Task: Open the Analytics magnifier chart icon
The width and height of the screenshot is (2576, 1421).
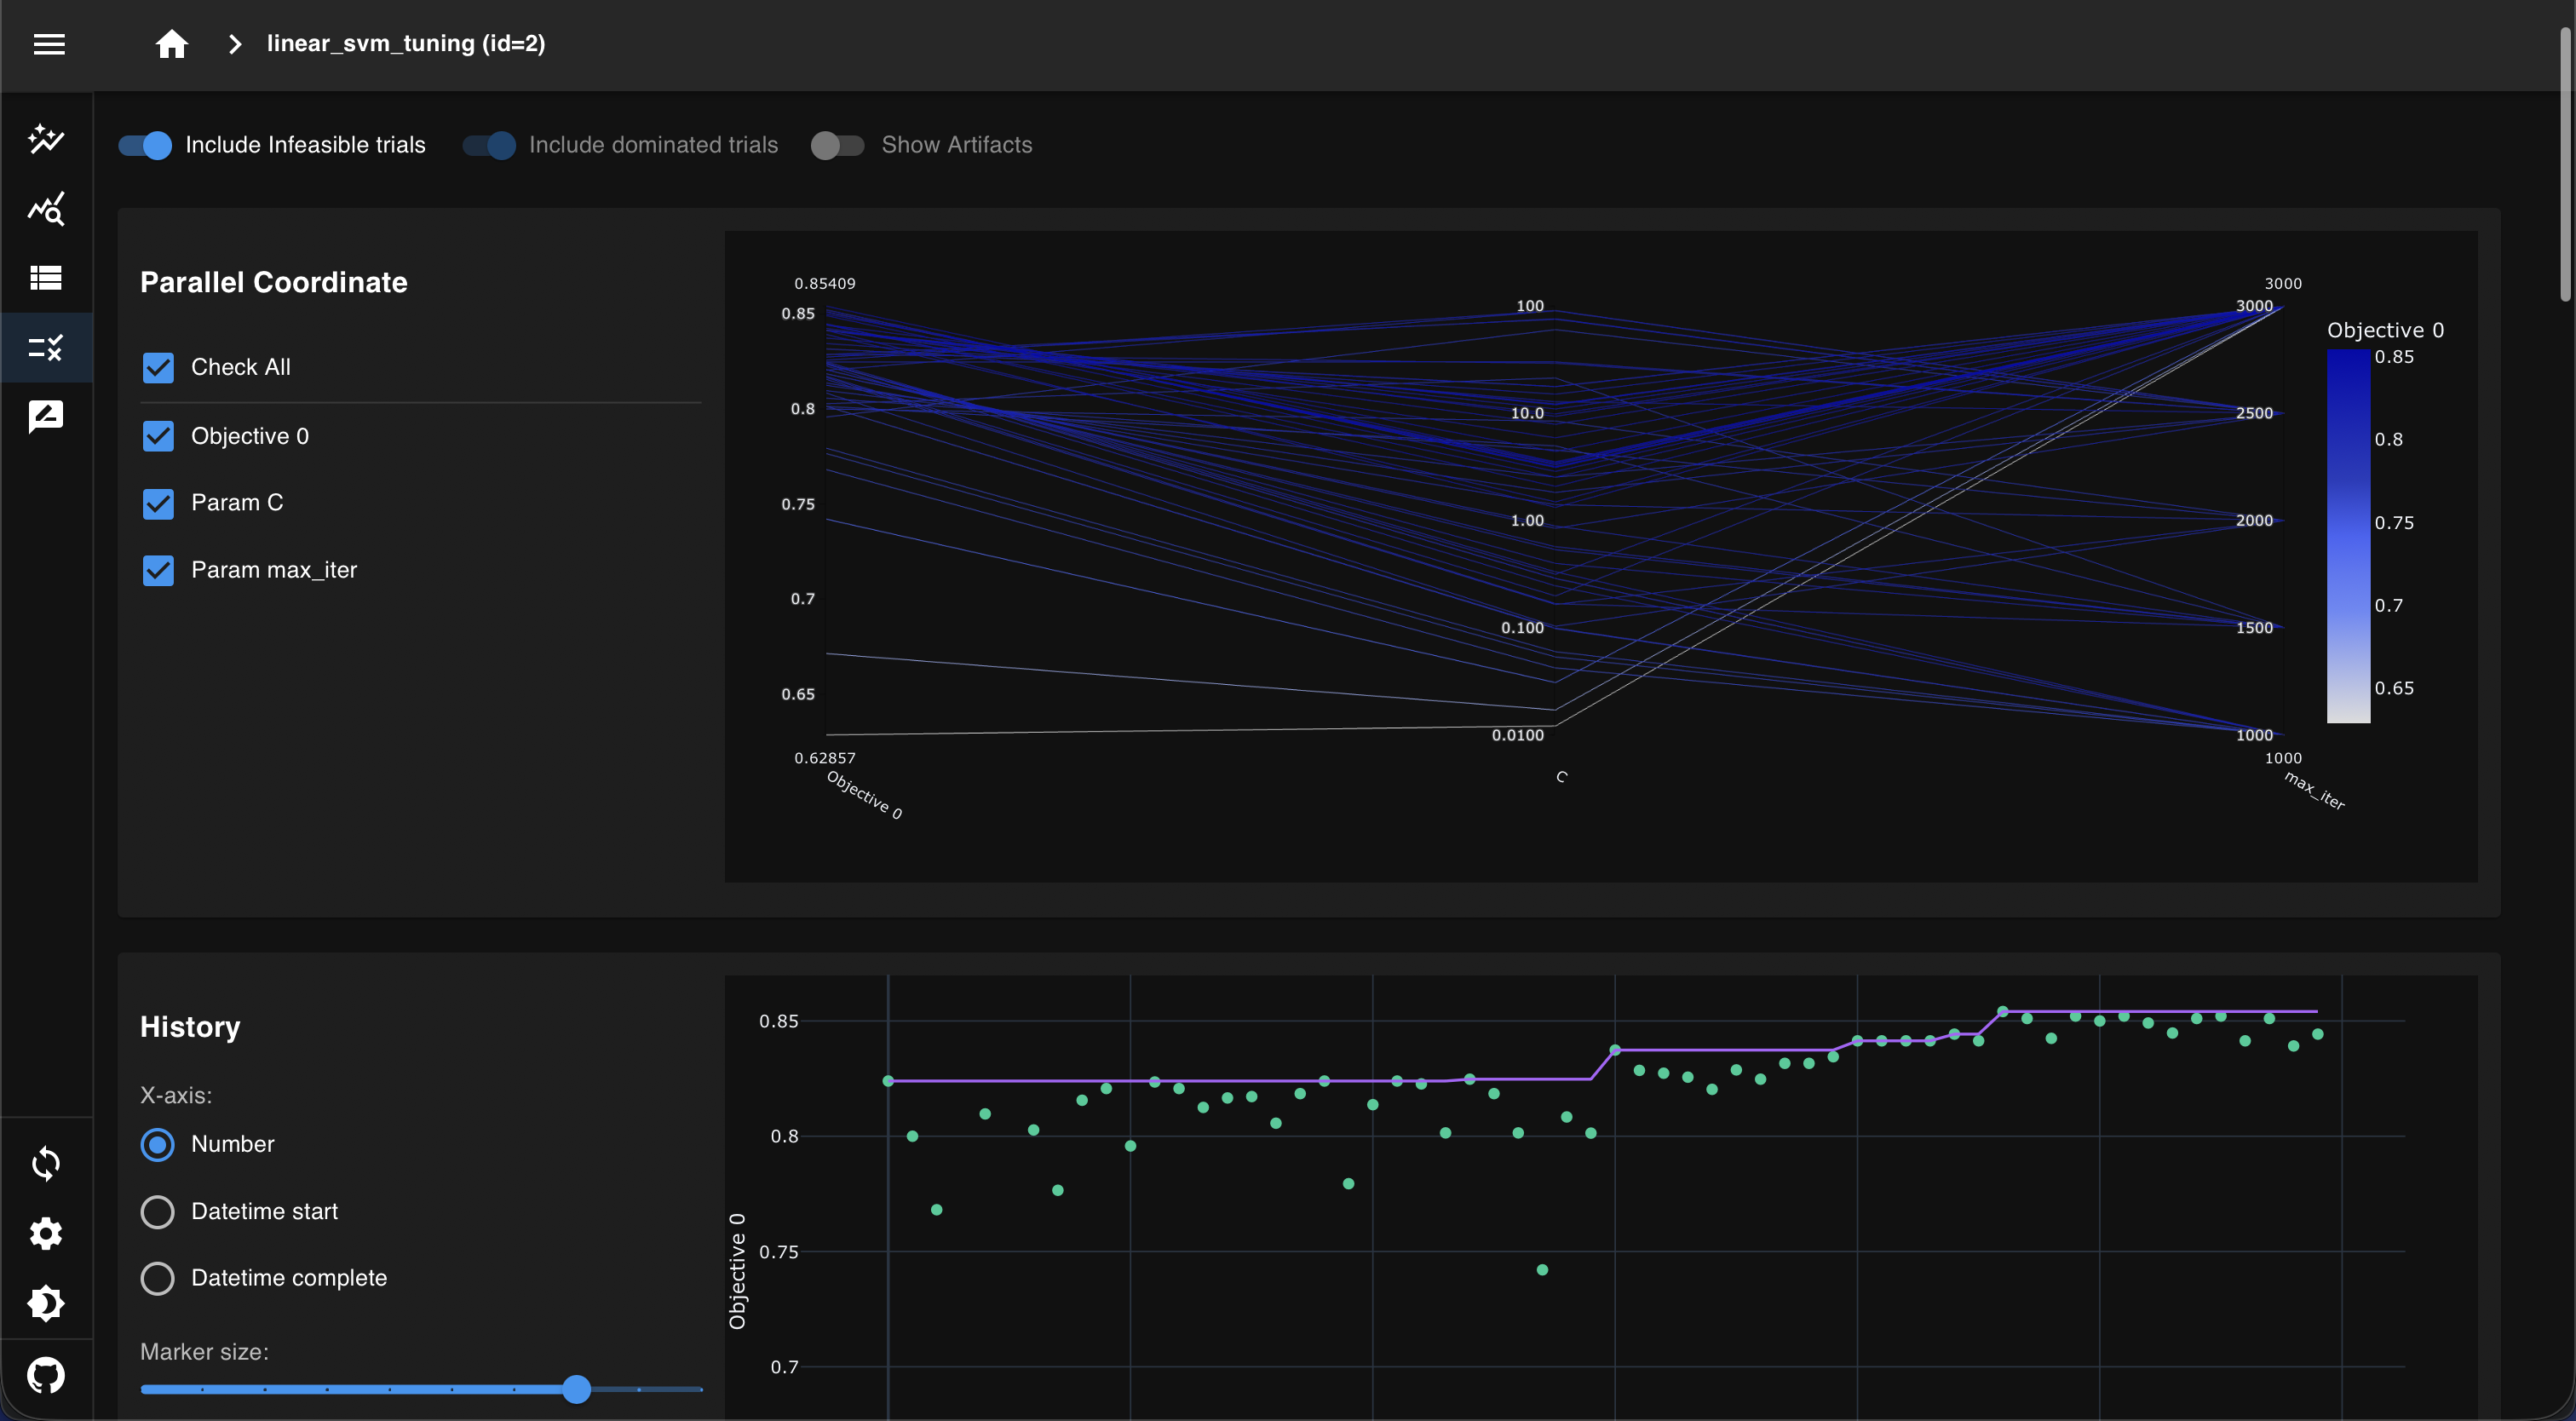Action: click(x=46, y=209)
